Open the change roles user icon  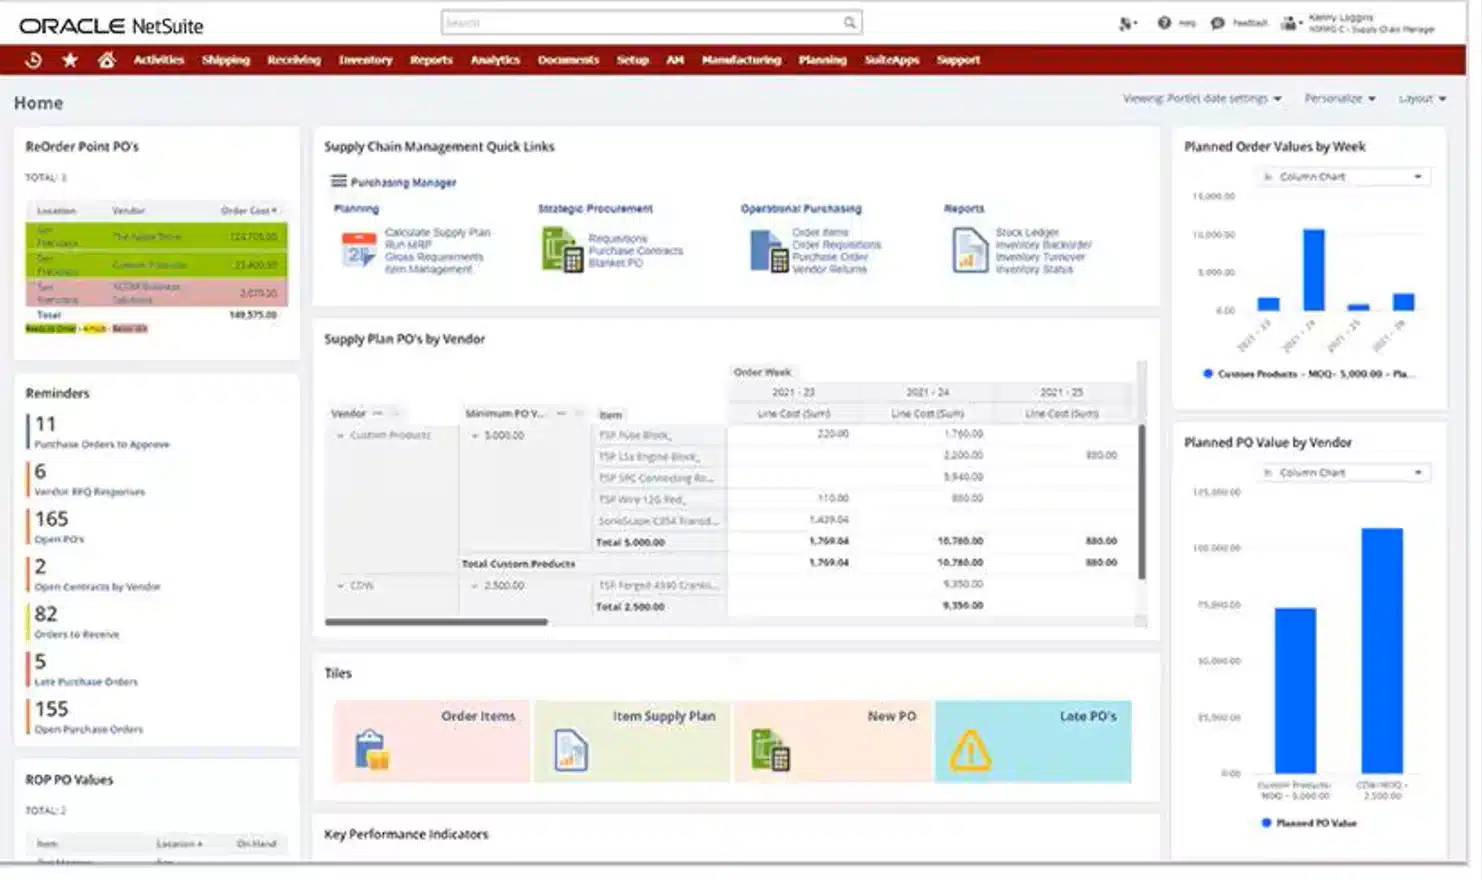coord(1291,23)
